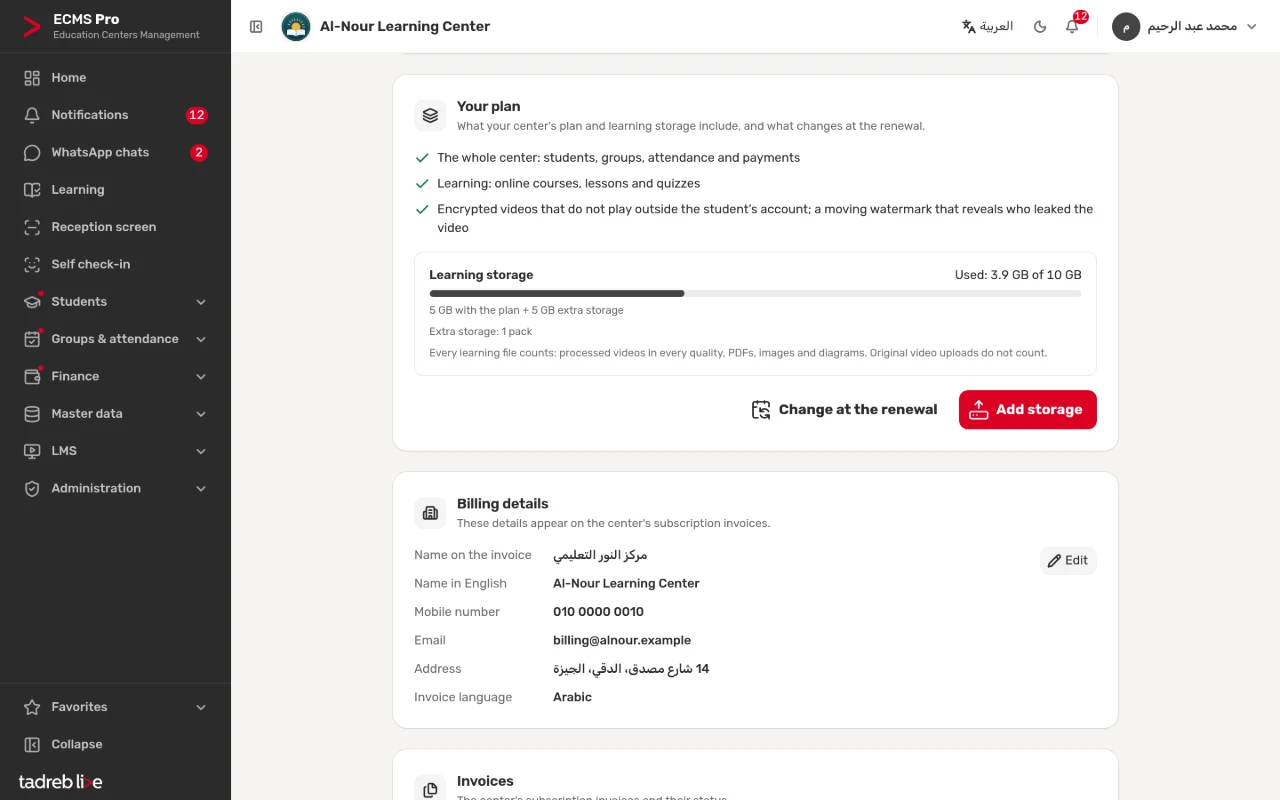Edit the billing details
This screenshot has width=1280, height=800.
[x=1068, y=561]
